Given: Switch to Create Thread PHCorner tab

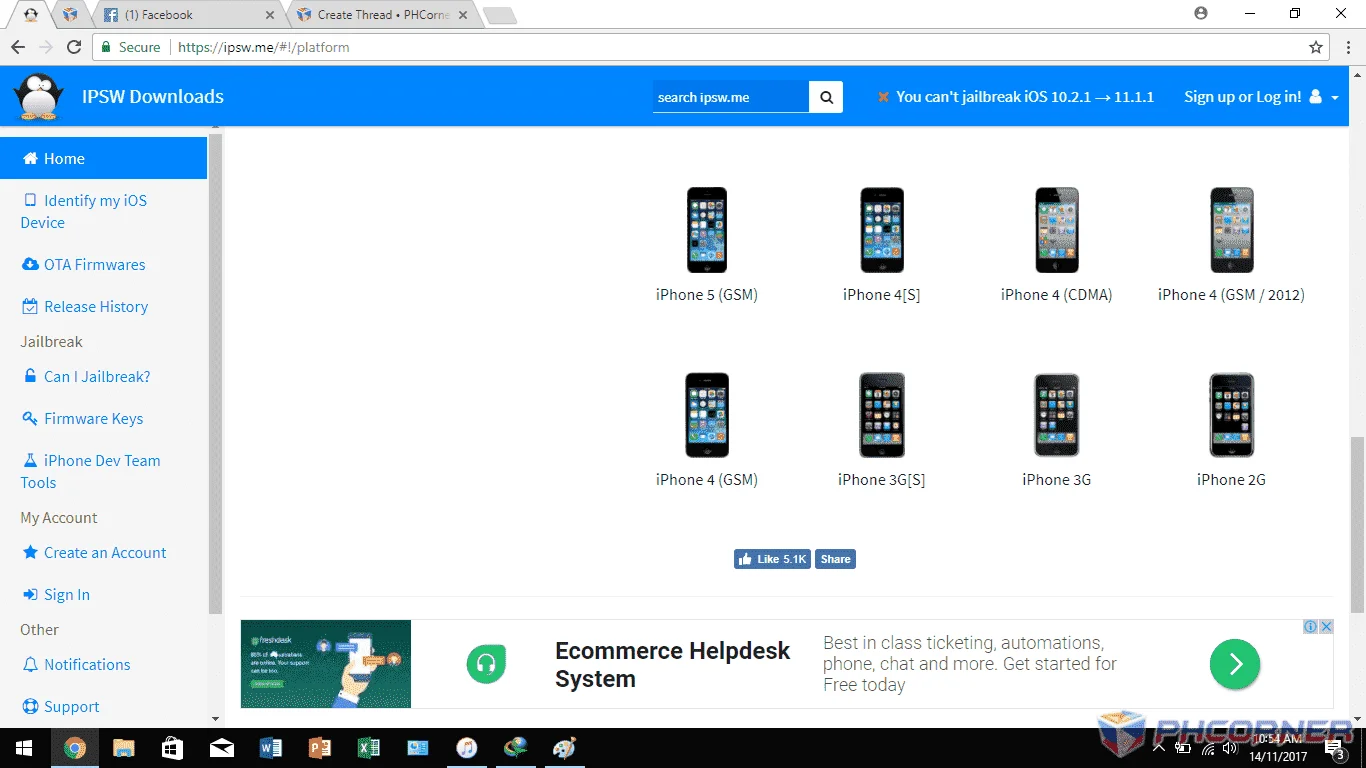Looking at the screenshot, I should 382,15.
